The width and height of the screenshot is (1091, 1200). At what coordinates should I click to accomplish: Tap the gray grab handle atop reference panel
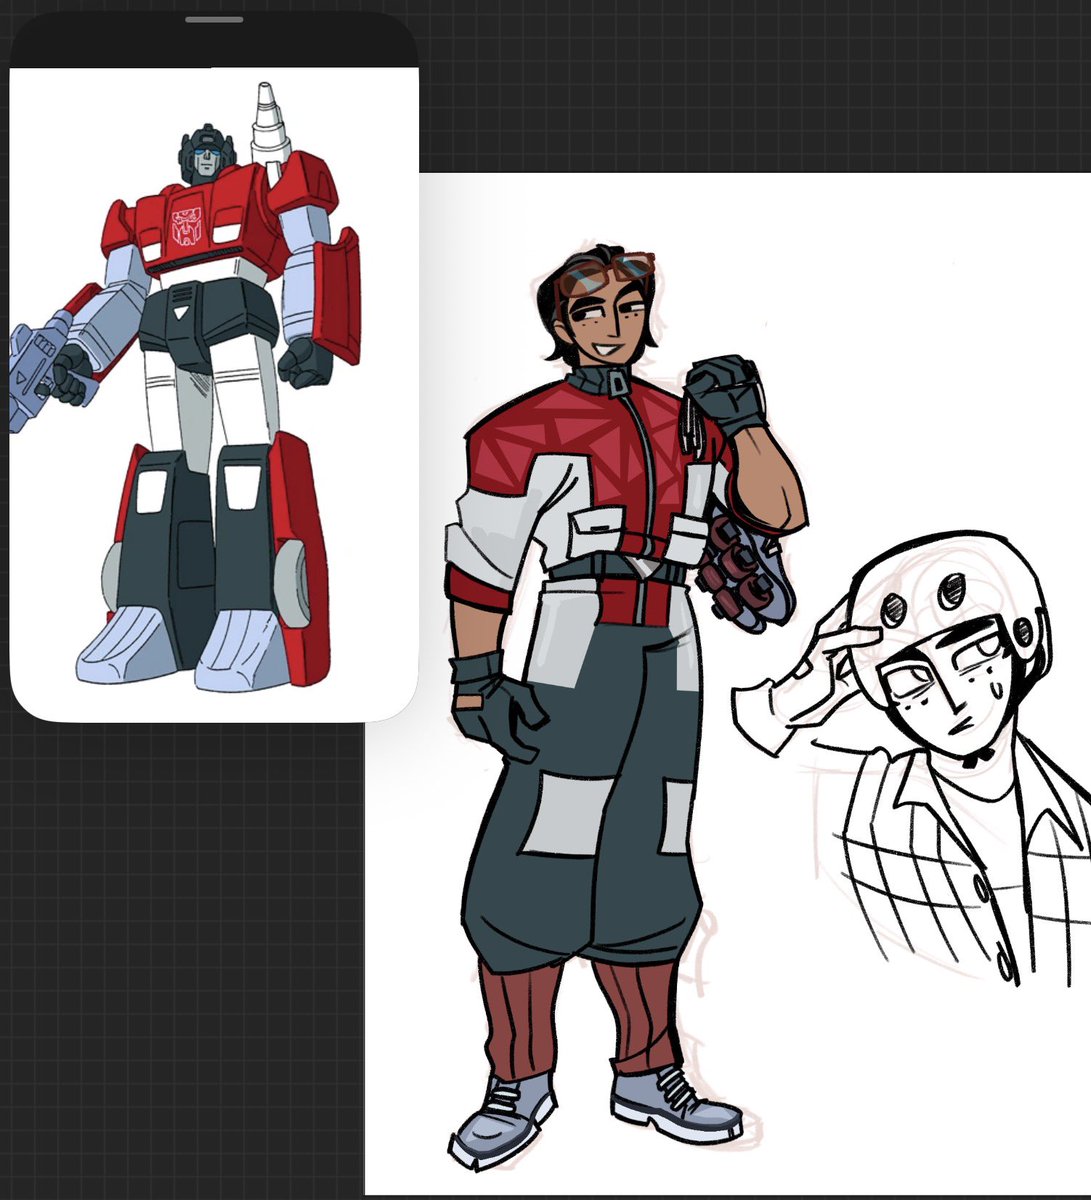pyautogui.click(x=214, y=19)
